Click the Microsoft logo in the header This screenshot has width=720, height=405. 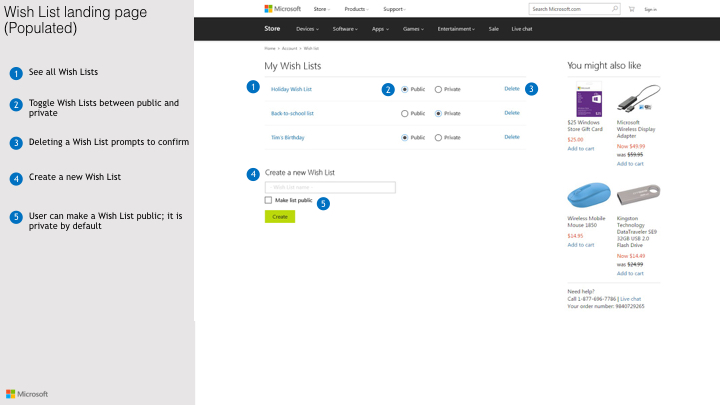[x=282, y=9]
